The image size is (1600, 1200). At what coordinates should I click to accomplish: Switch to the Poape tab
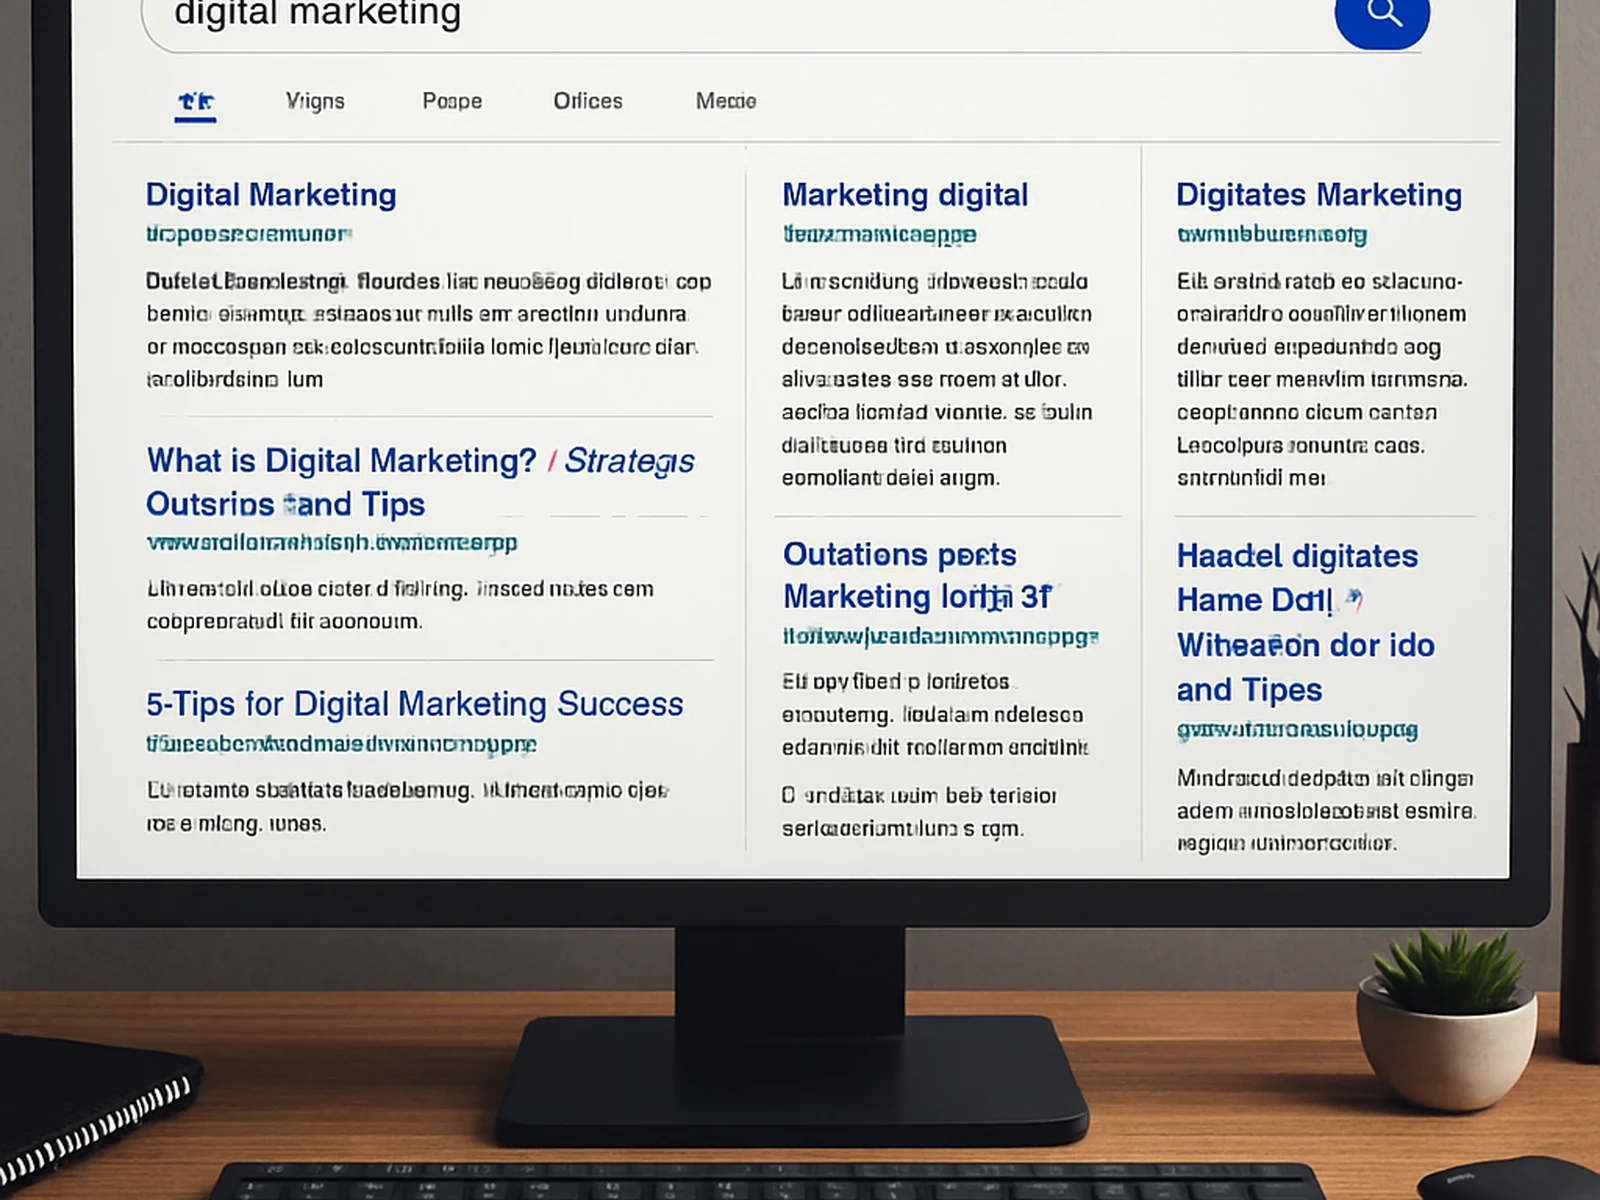point(451,100)
